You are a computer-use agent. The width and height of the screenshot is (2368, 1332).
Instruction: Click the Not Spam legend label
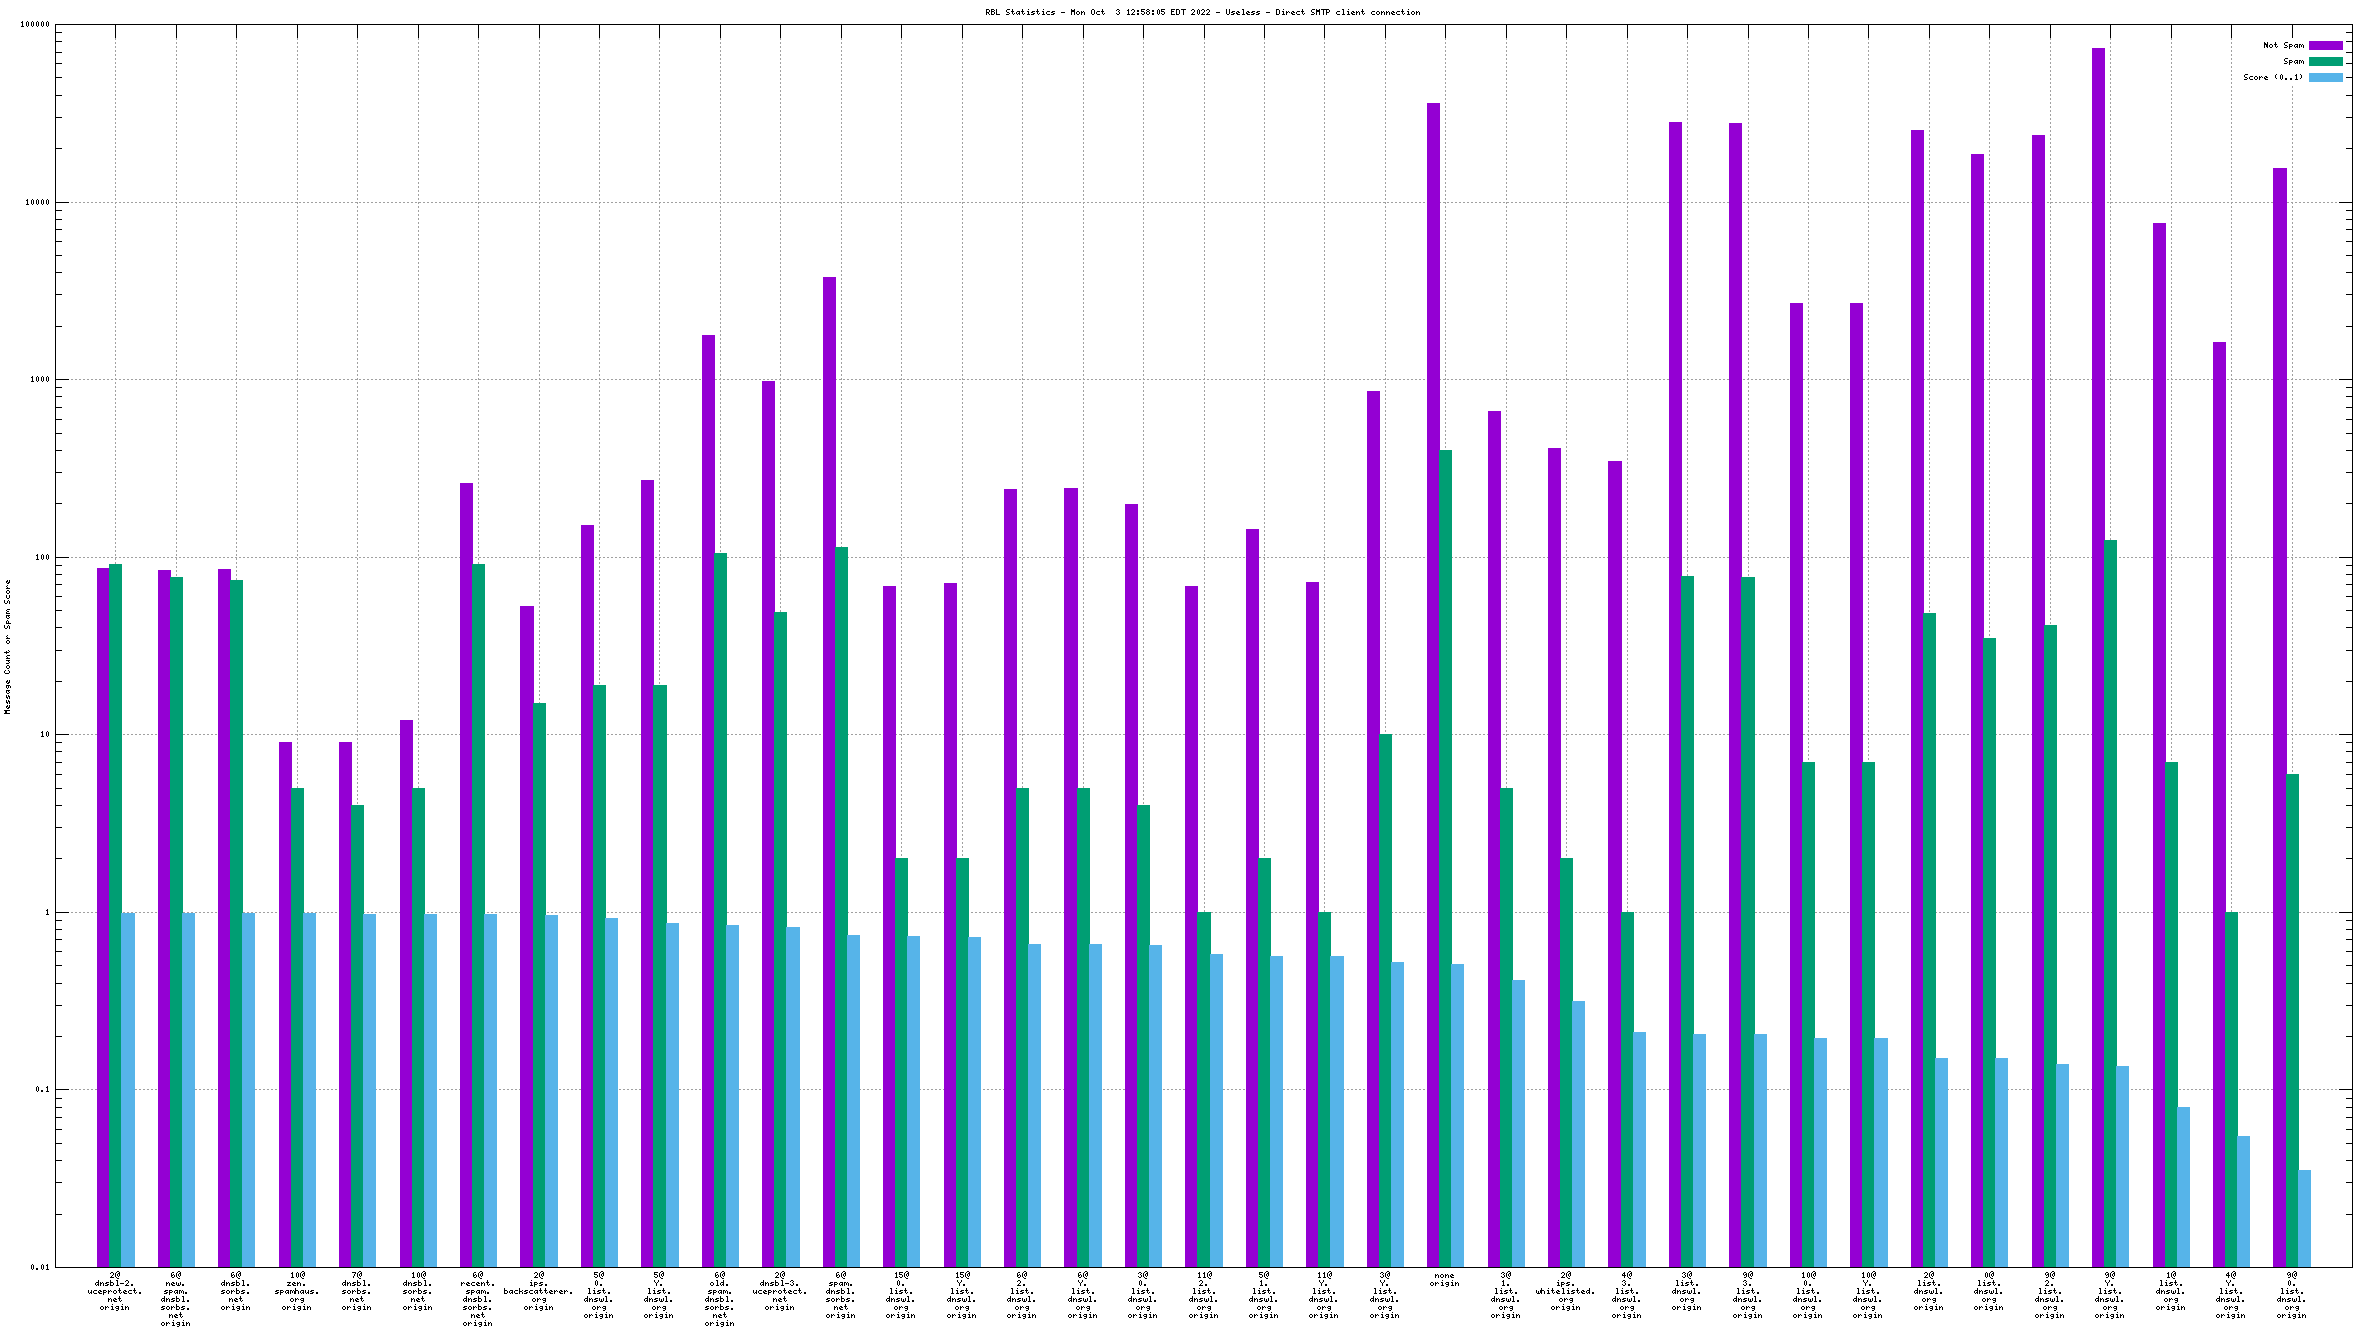(x=2283, y=45)
